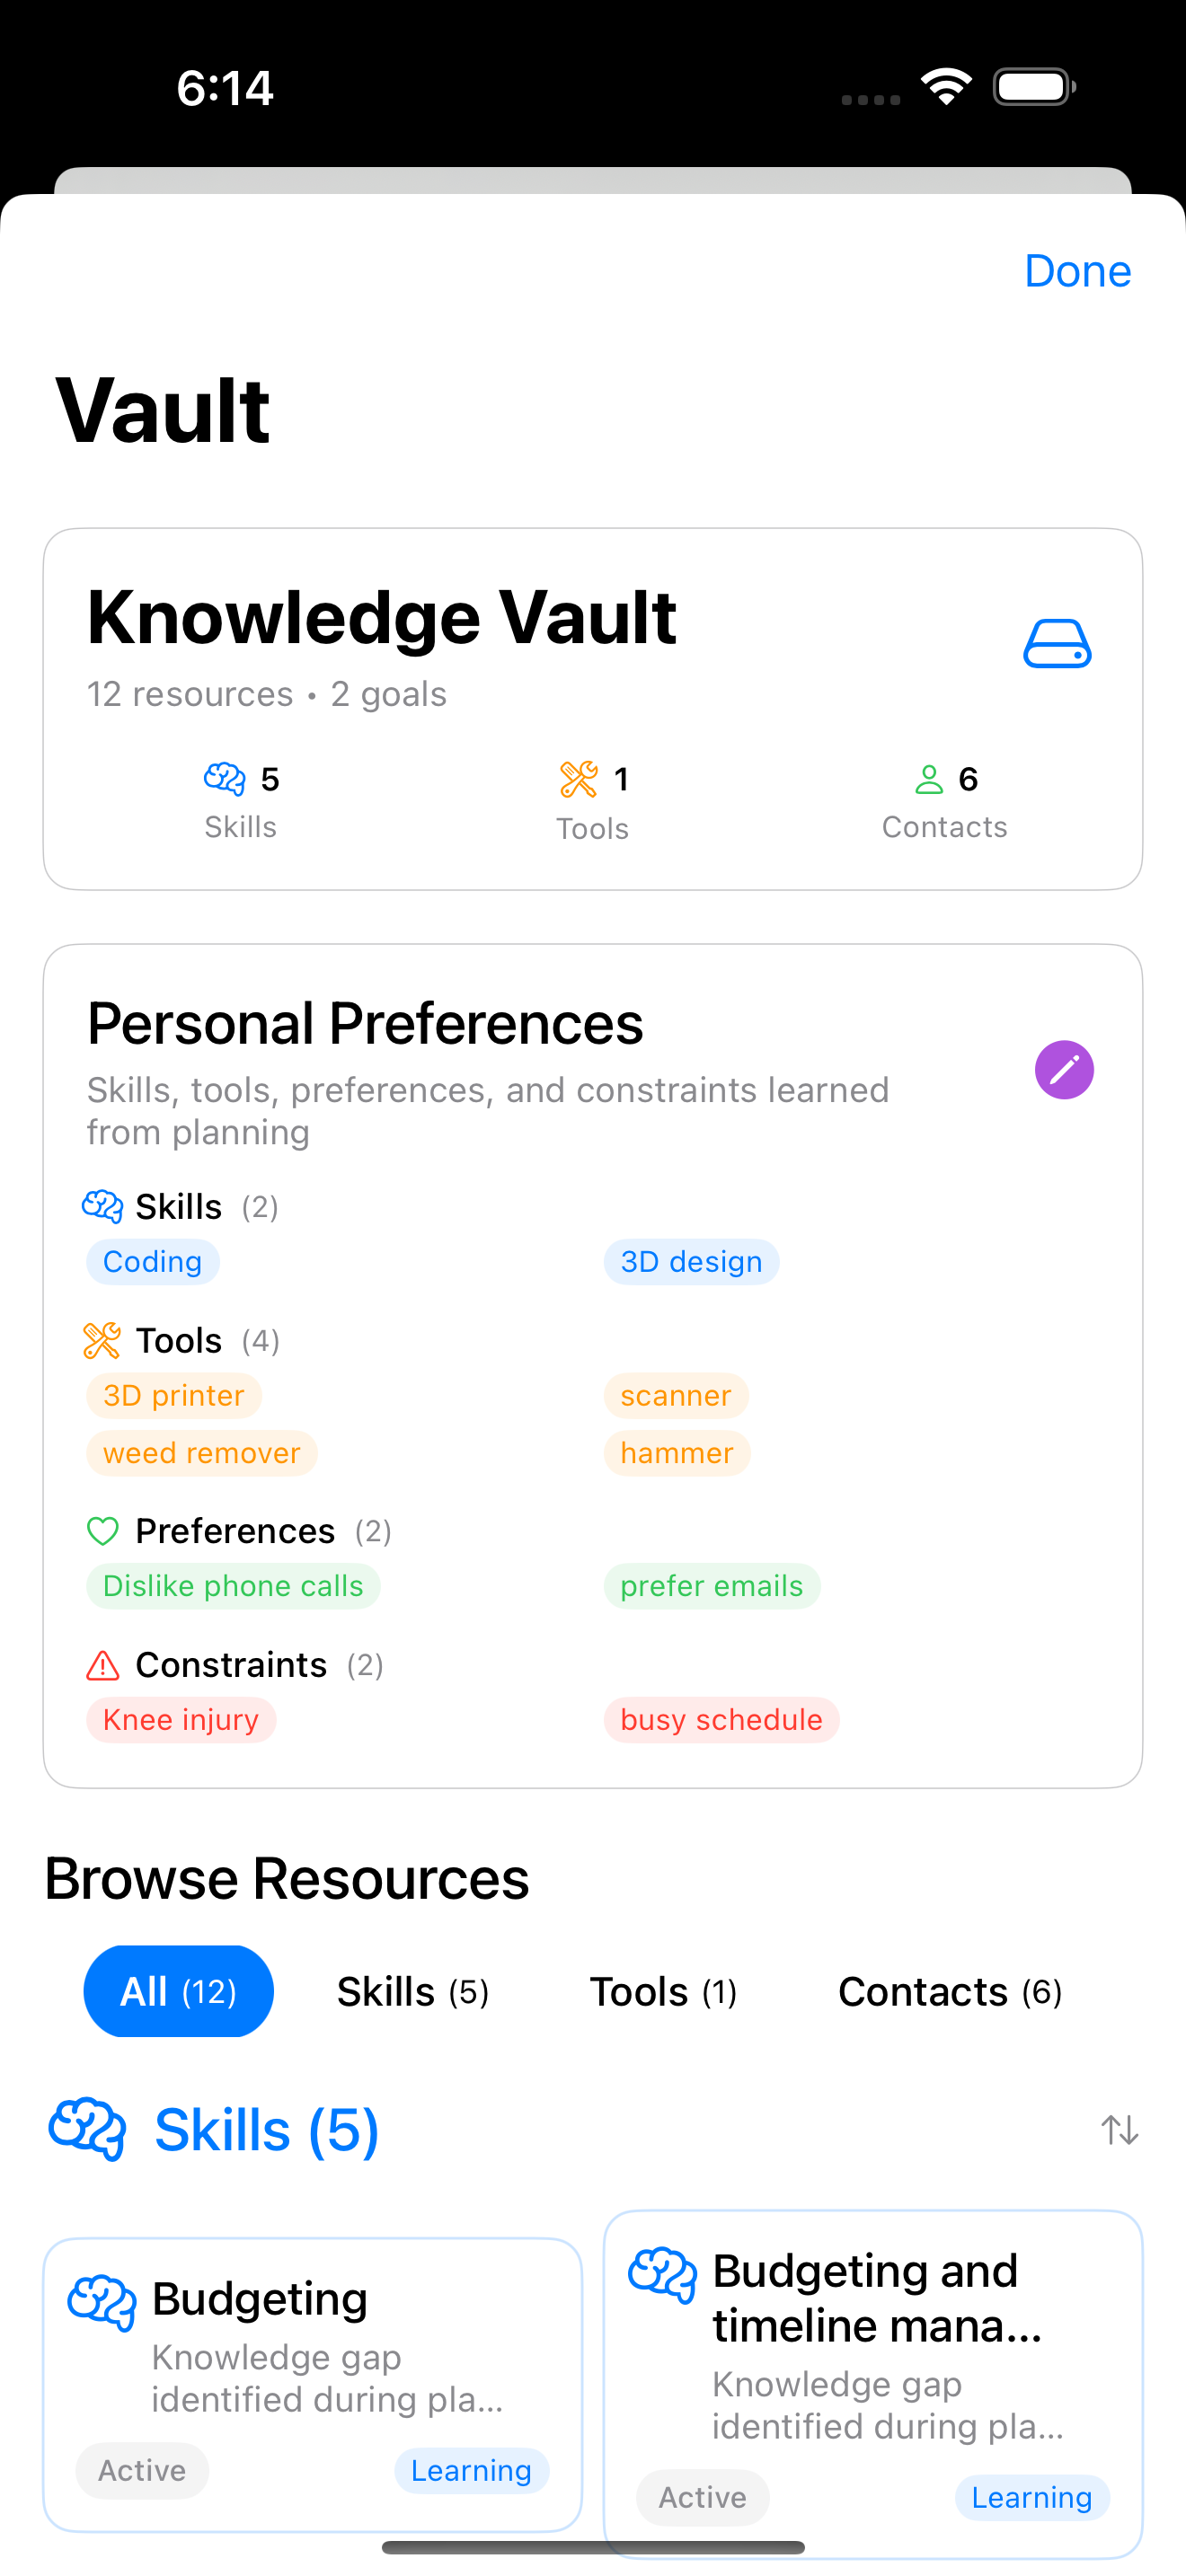Tap the blue storage drive icon
The width and height of the screenshot is (1186, 2576).
(1057, 643)
